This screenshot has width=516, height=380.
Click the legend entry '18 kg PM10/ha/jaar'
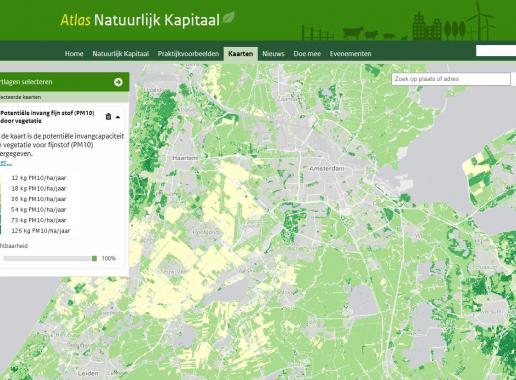click(39, 188)
